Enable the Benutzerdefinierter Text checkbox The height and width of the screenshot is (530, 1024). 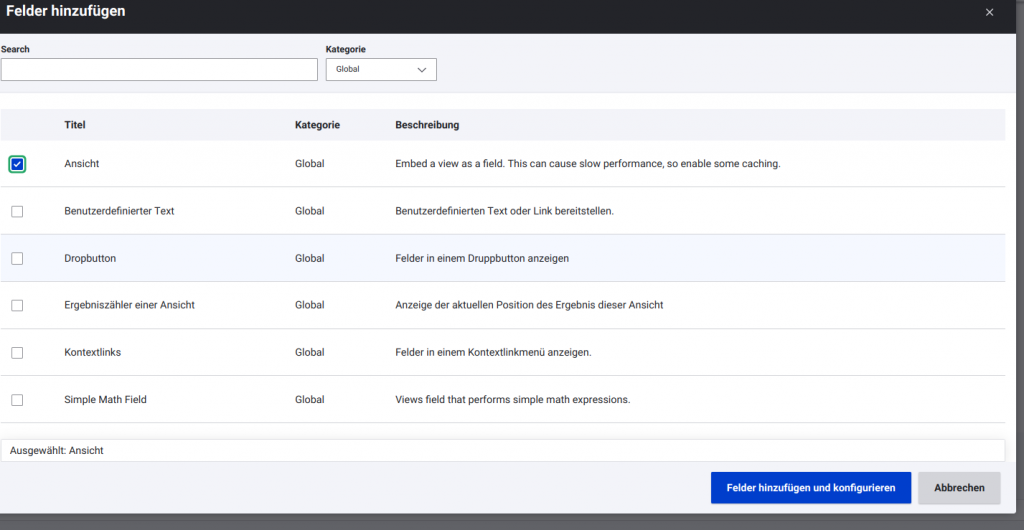coord(17,211)
